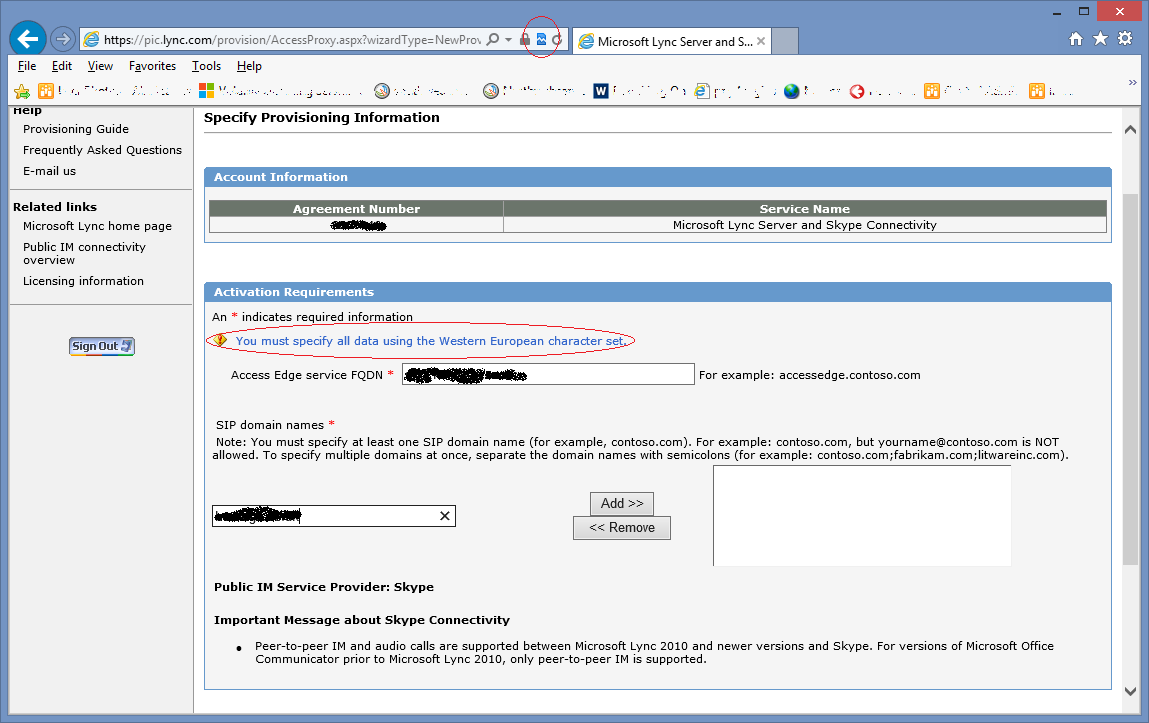
Task: Click the Access Edge service FQDN field
Action: pos(548,374)
